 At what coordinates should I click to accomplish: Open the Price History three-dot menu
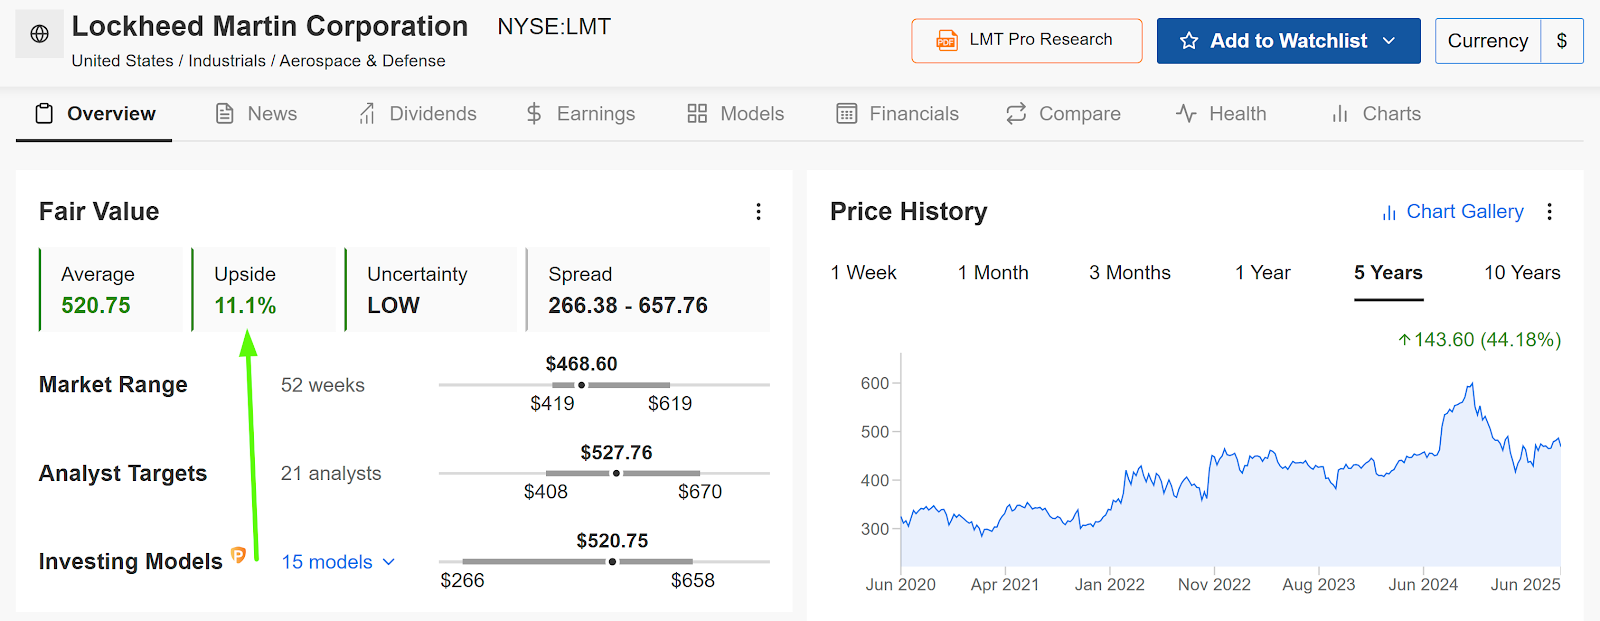(1549, 211)
